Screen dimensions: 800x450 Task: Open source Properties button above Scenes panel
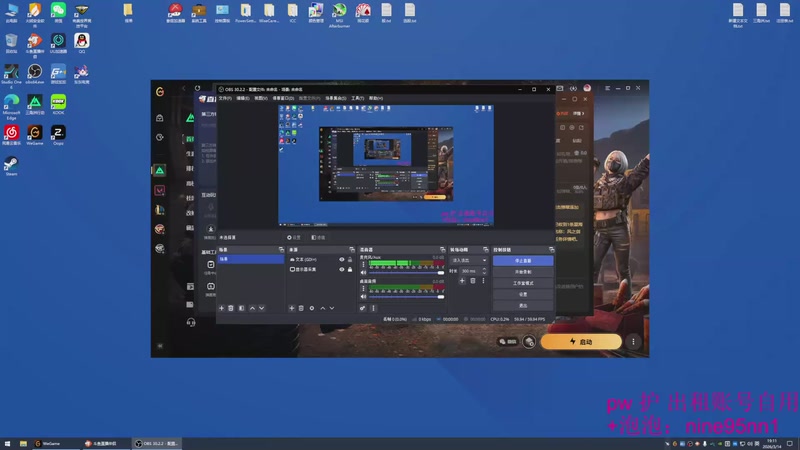point(294,238)
